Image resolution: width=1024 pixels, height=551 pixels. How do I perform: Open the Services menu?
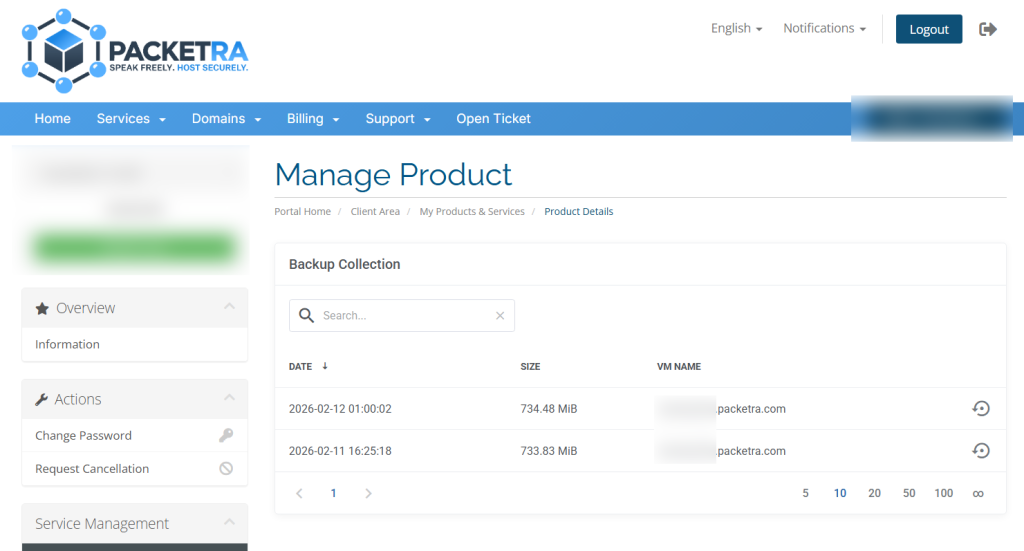131,119
